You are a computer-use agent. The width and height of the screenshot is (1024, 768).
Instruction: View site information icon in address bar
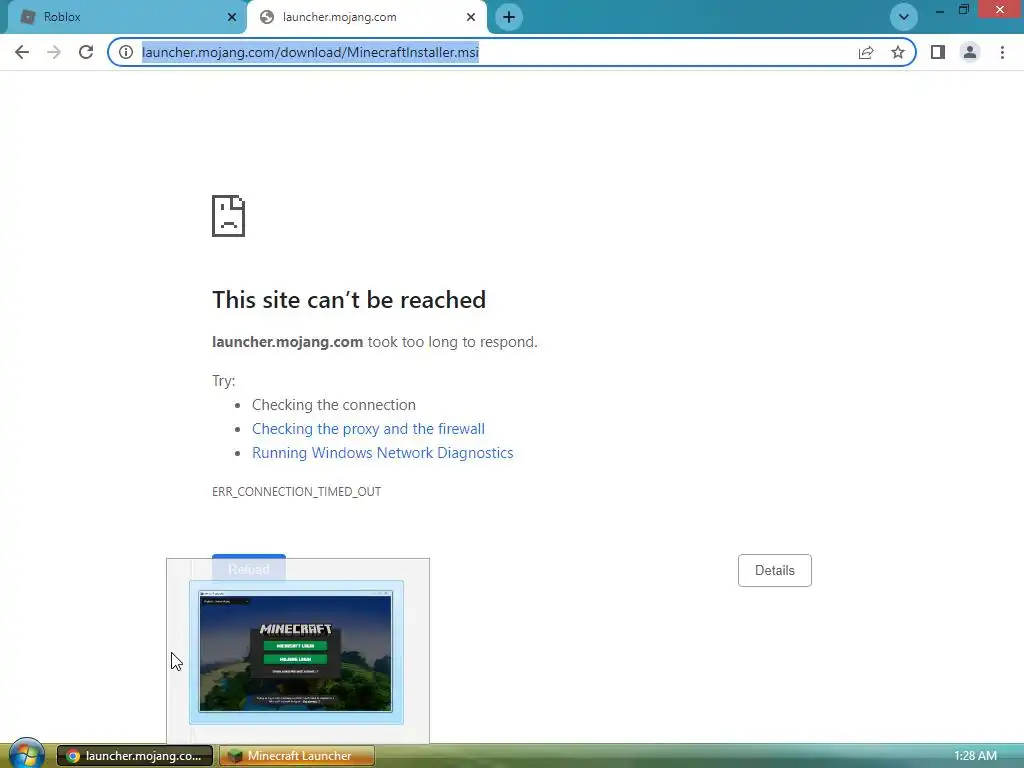126,52
